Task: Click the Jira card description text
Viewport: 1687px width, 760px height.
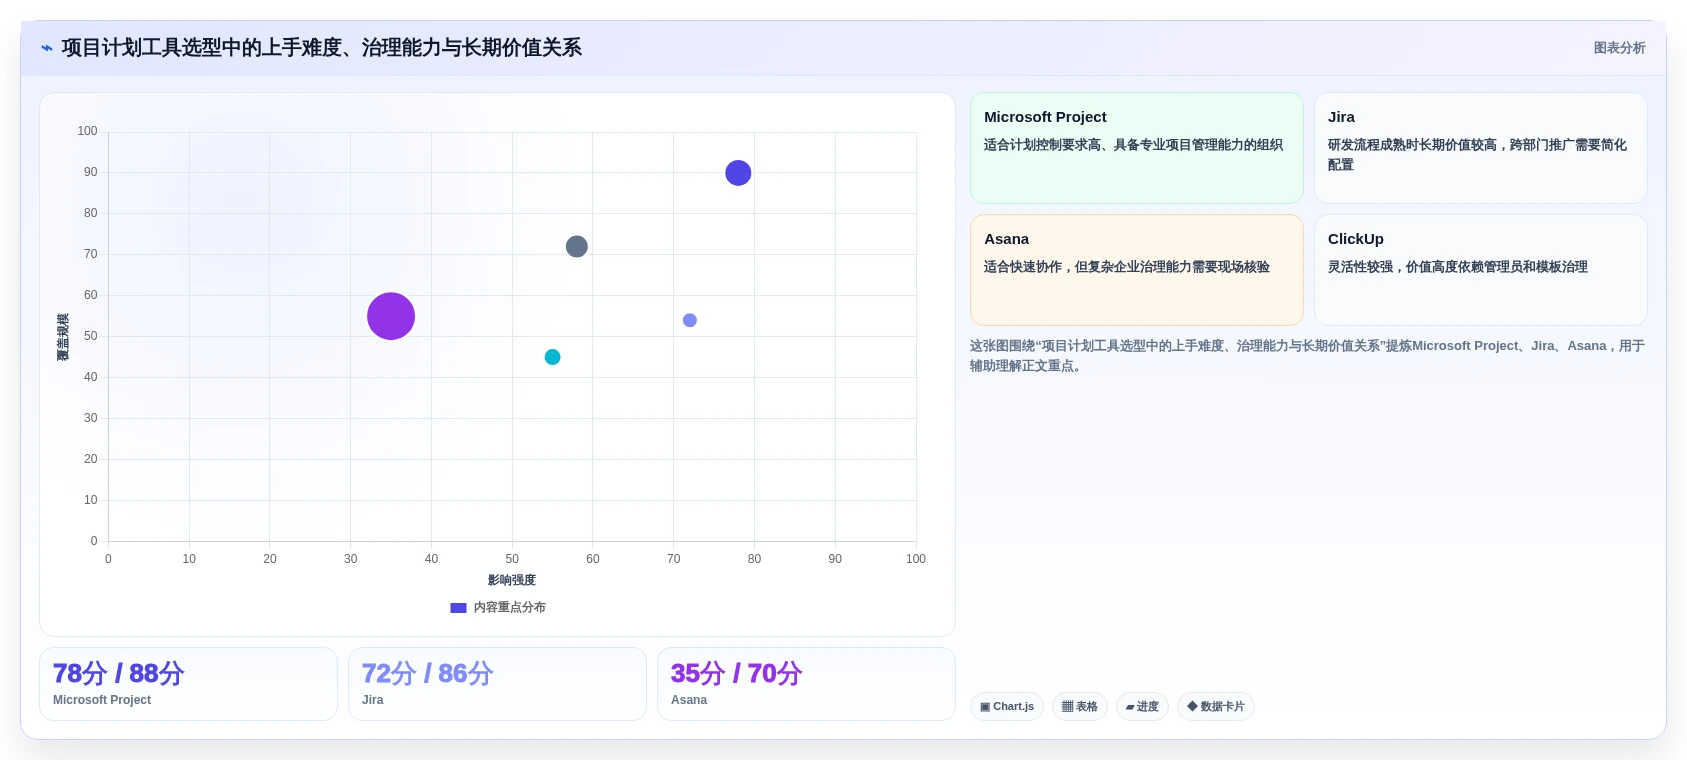Action: coord(1477,155)
